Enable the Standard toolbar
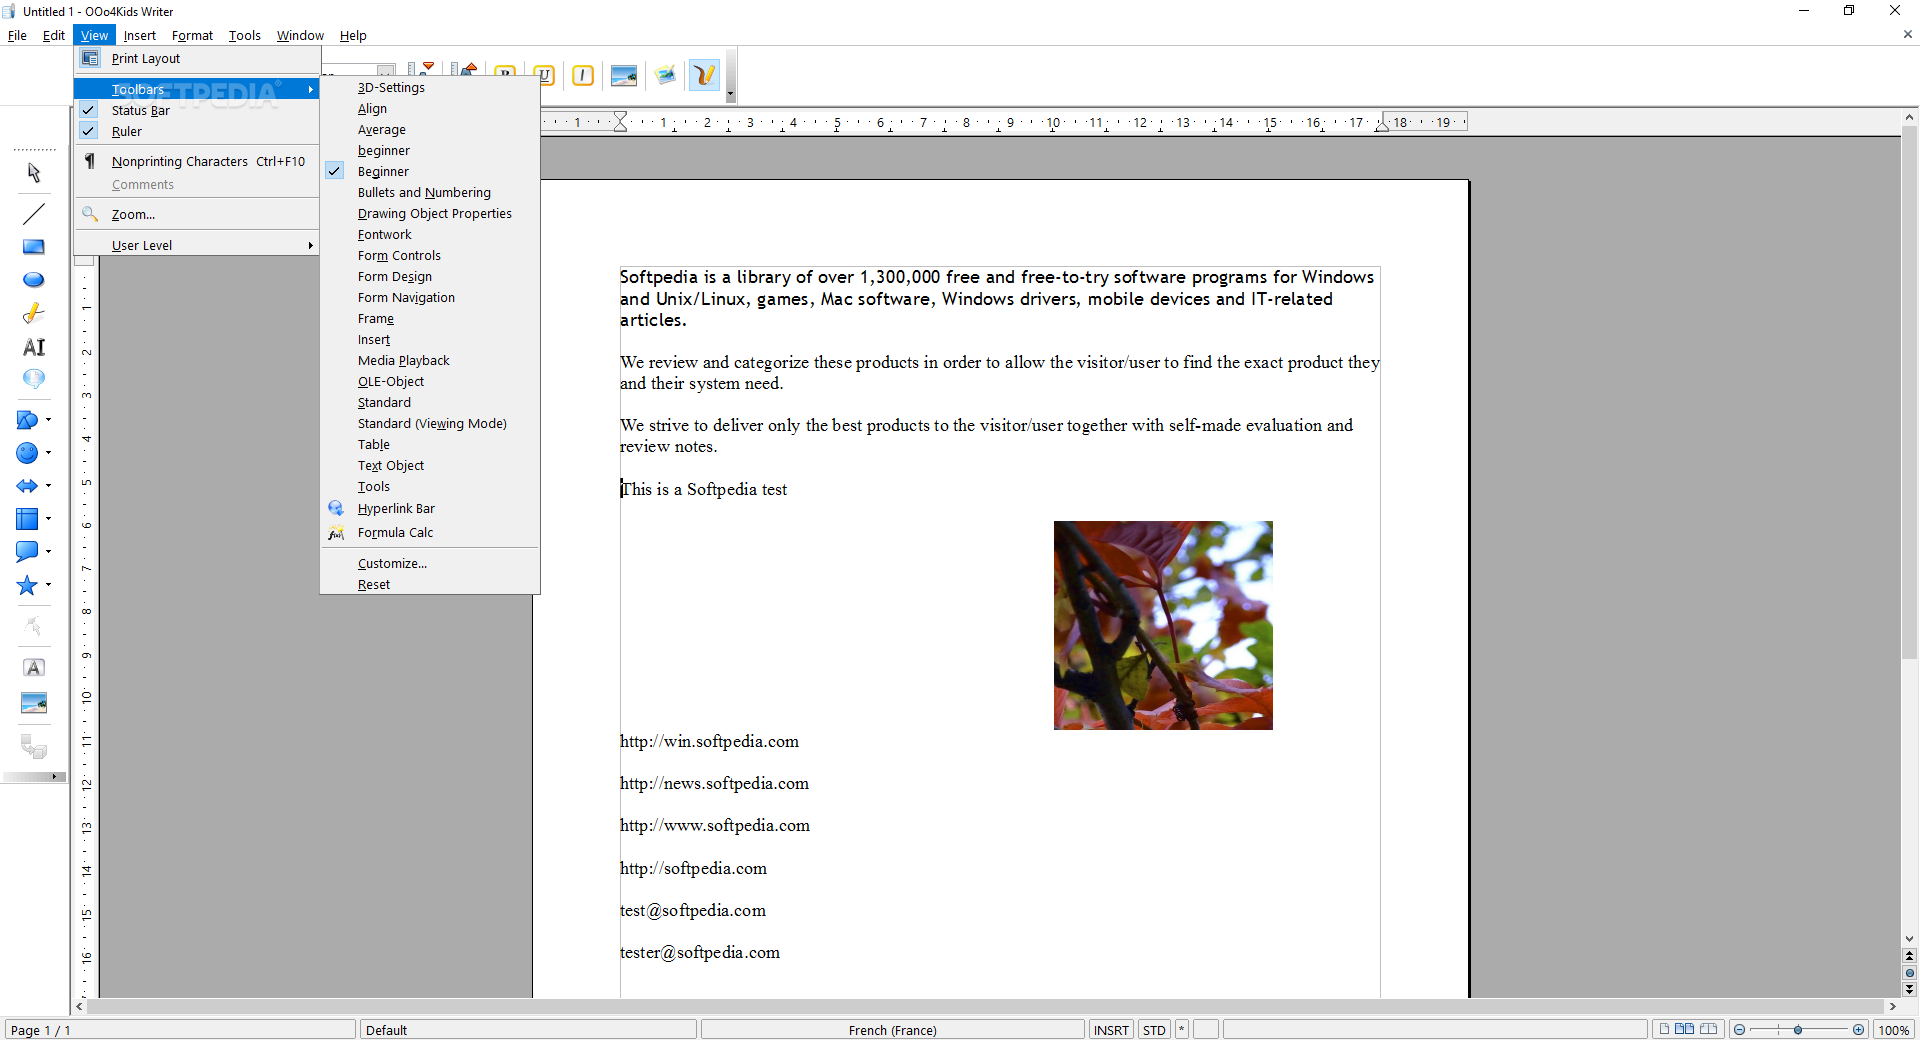This screenshot has height=1040, width=1920. pyautogui.click(x=430, y=402)
